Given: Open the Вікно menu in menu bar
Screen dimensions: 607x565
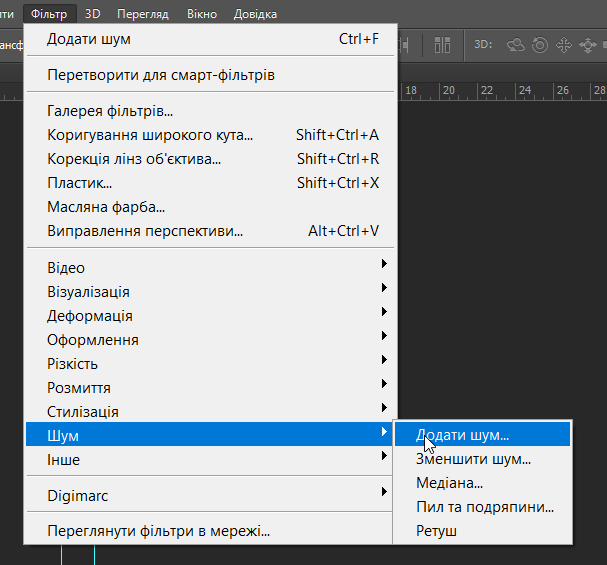Looking at the screenshot, I should [200, 14].
